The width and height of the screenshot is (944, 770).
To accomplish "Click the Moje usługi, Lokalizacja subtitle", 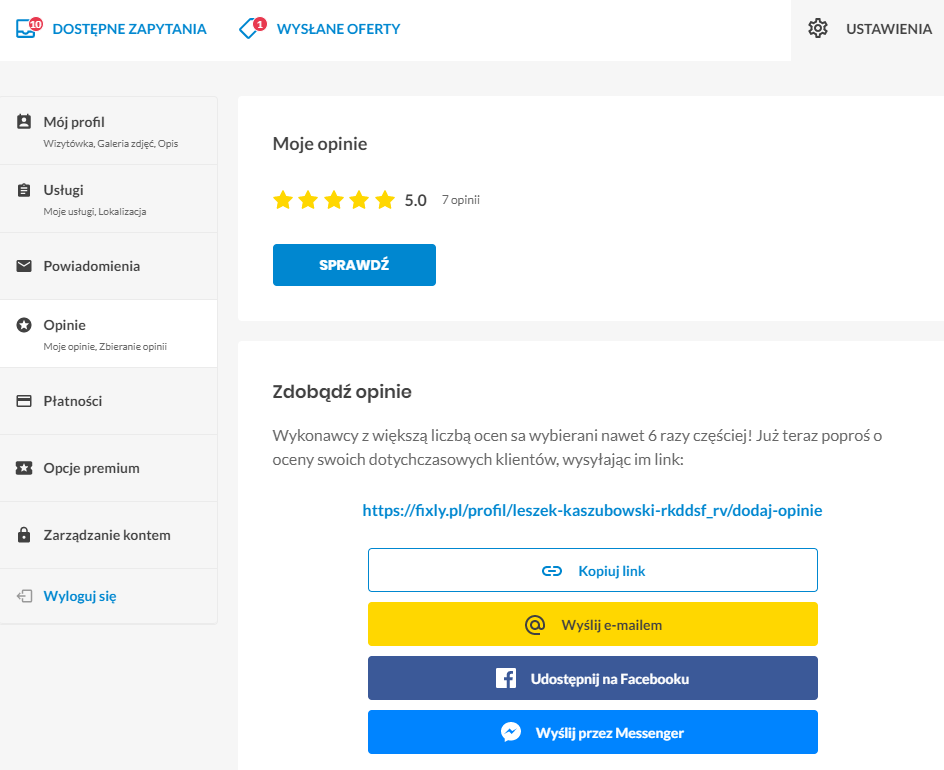I will 95,212.
